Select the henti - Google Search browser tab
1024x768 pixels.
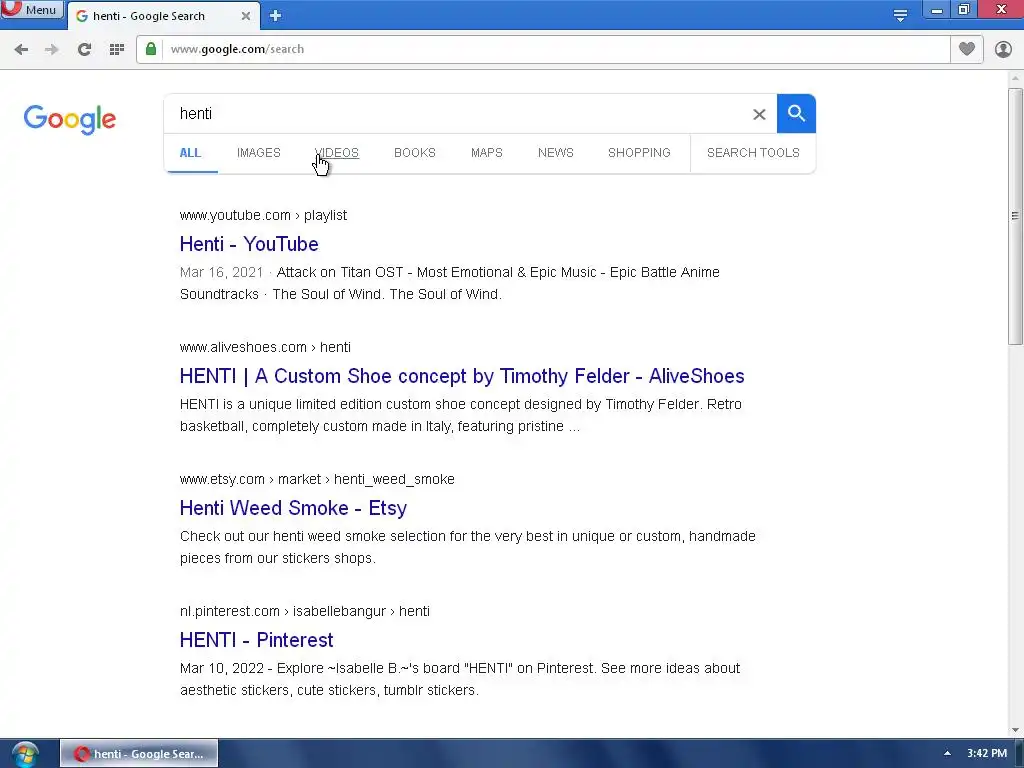[x=163, y=16]
